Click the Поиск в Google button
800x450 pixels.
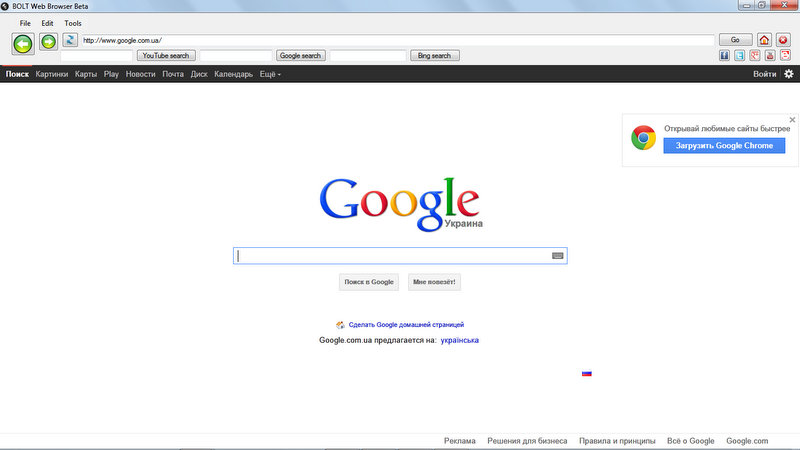[x=369, y=282]
